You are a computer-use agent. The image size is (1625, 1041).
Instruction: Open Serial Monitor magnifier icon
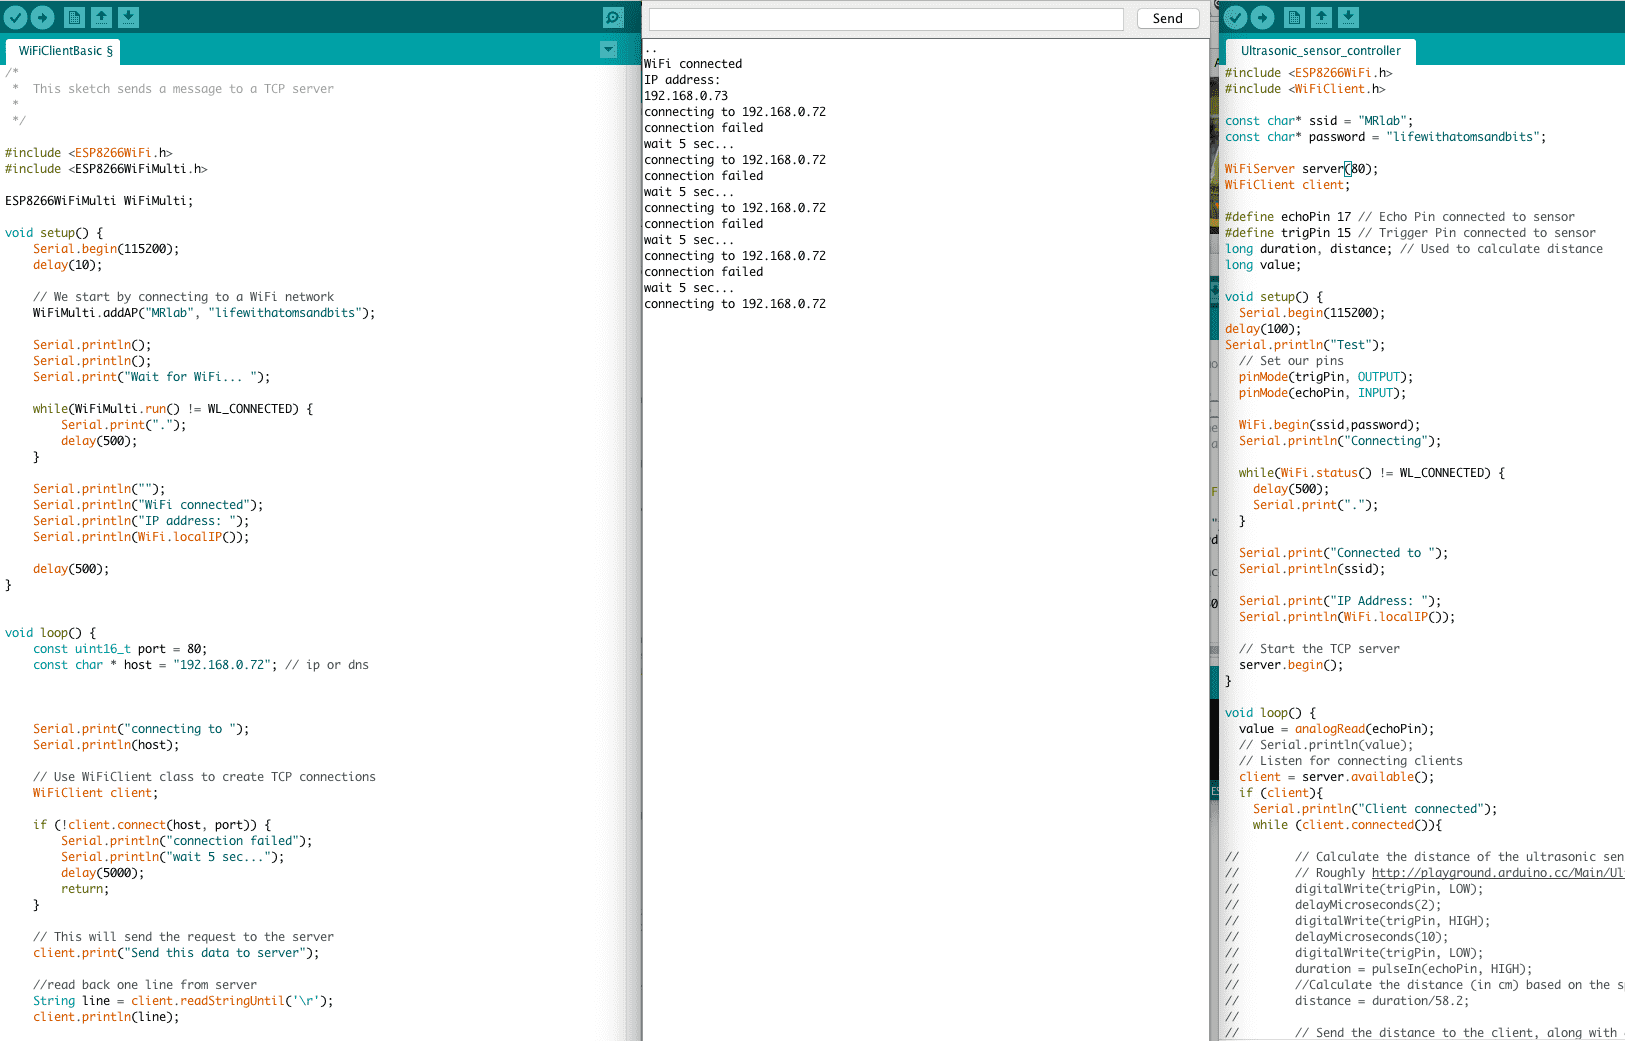[x=613, y=17]
